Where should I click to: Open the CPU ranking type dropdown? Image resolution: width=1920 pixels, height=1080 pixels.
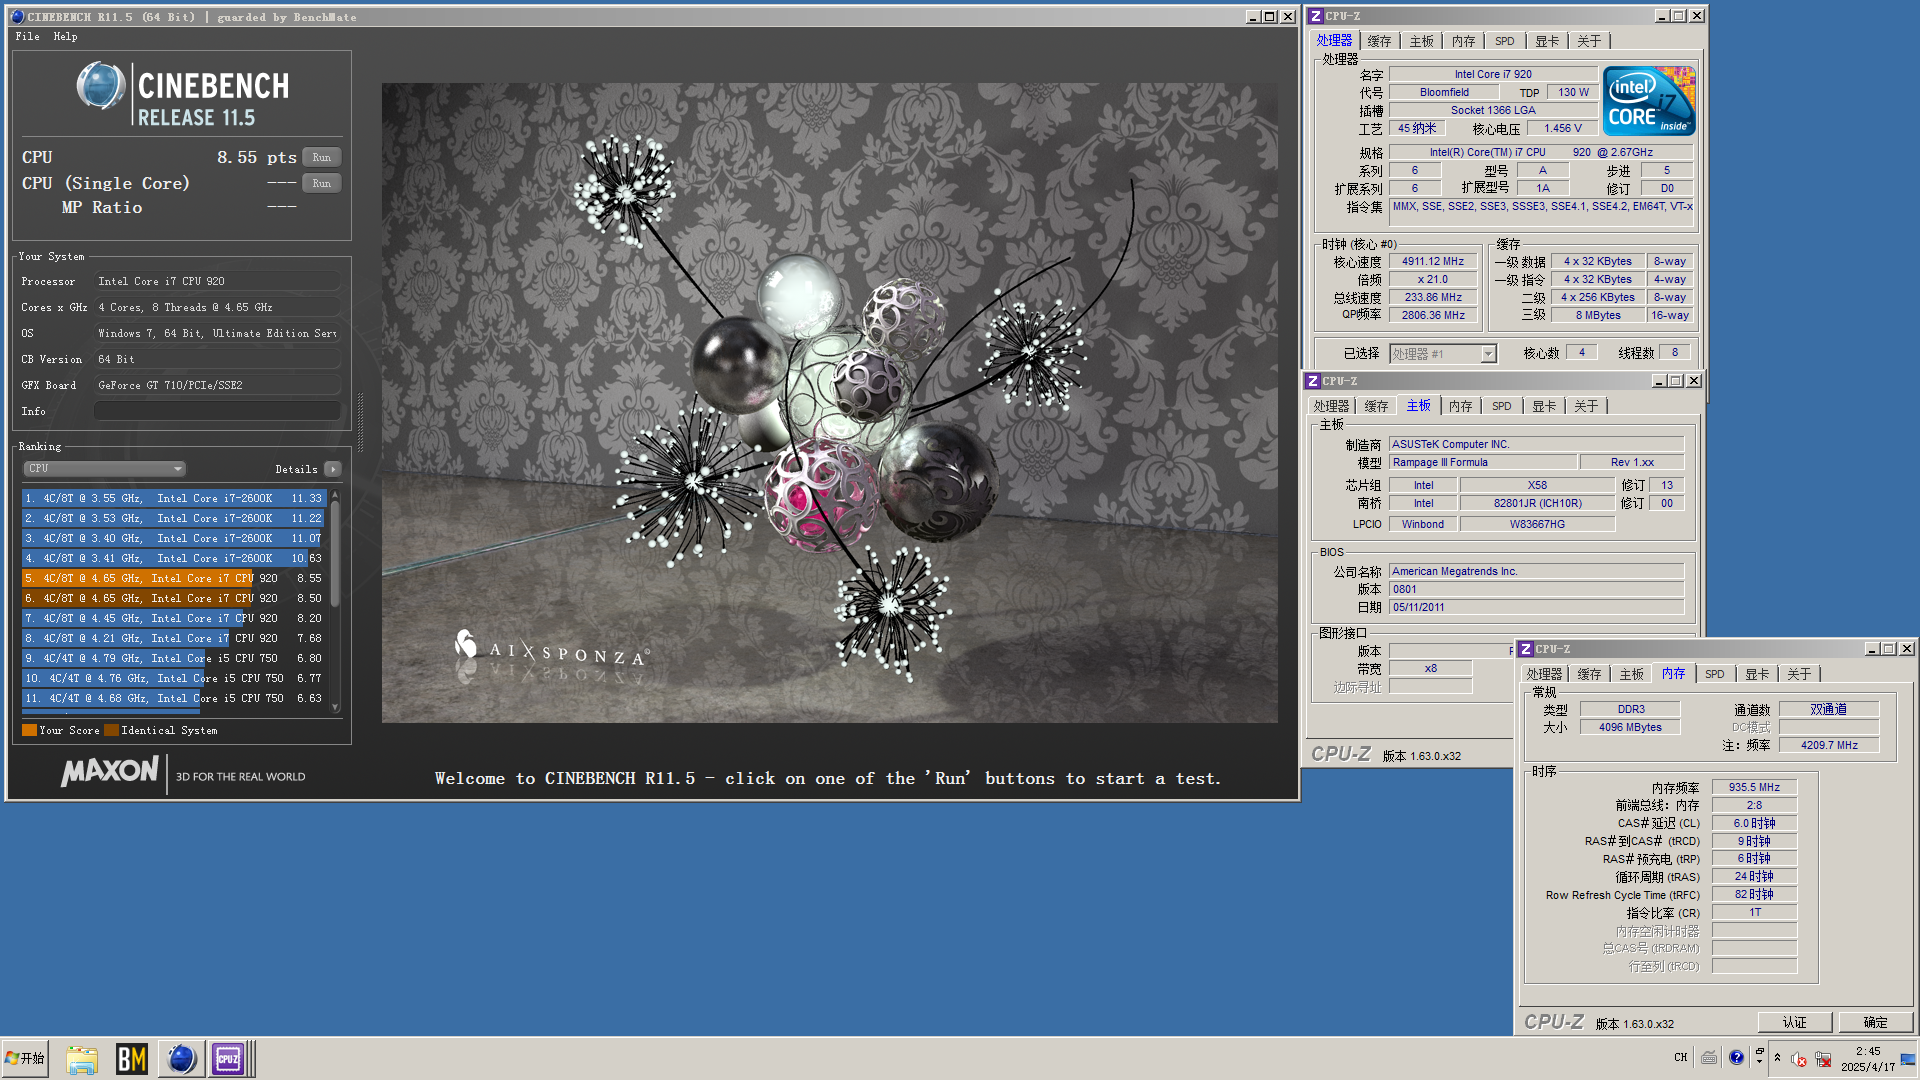pyautogui.click(x=105, y=468)
